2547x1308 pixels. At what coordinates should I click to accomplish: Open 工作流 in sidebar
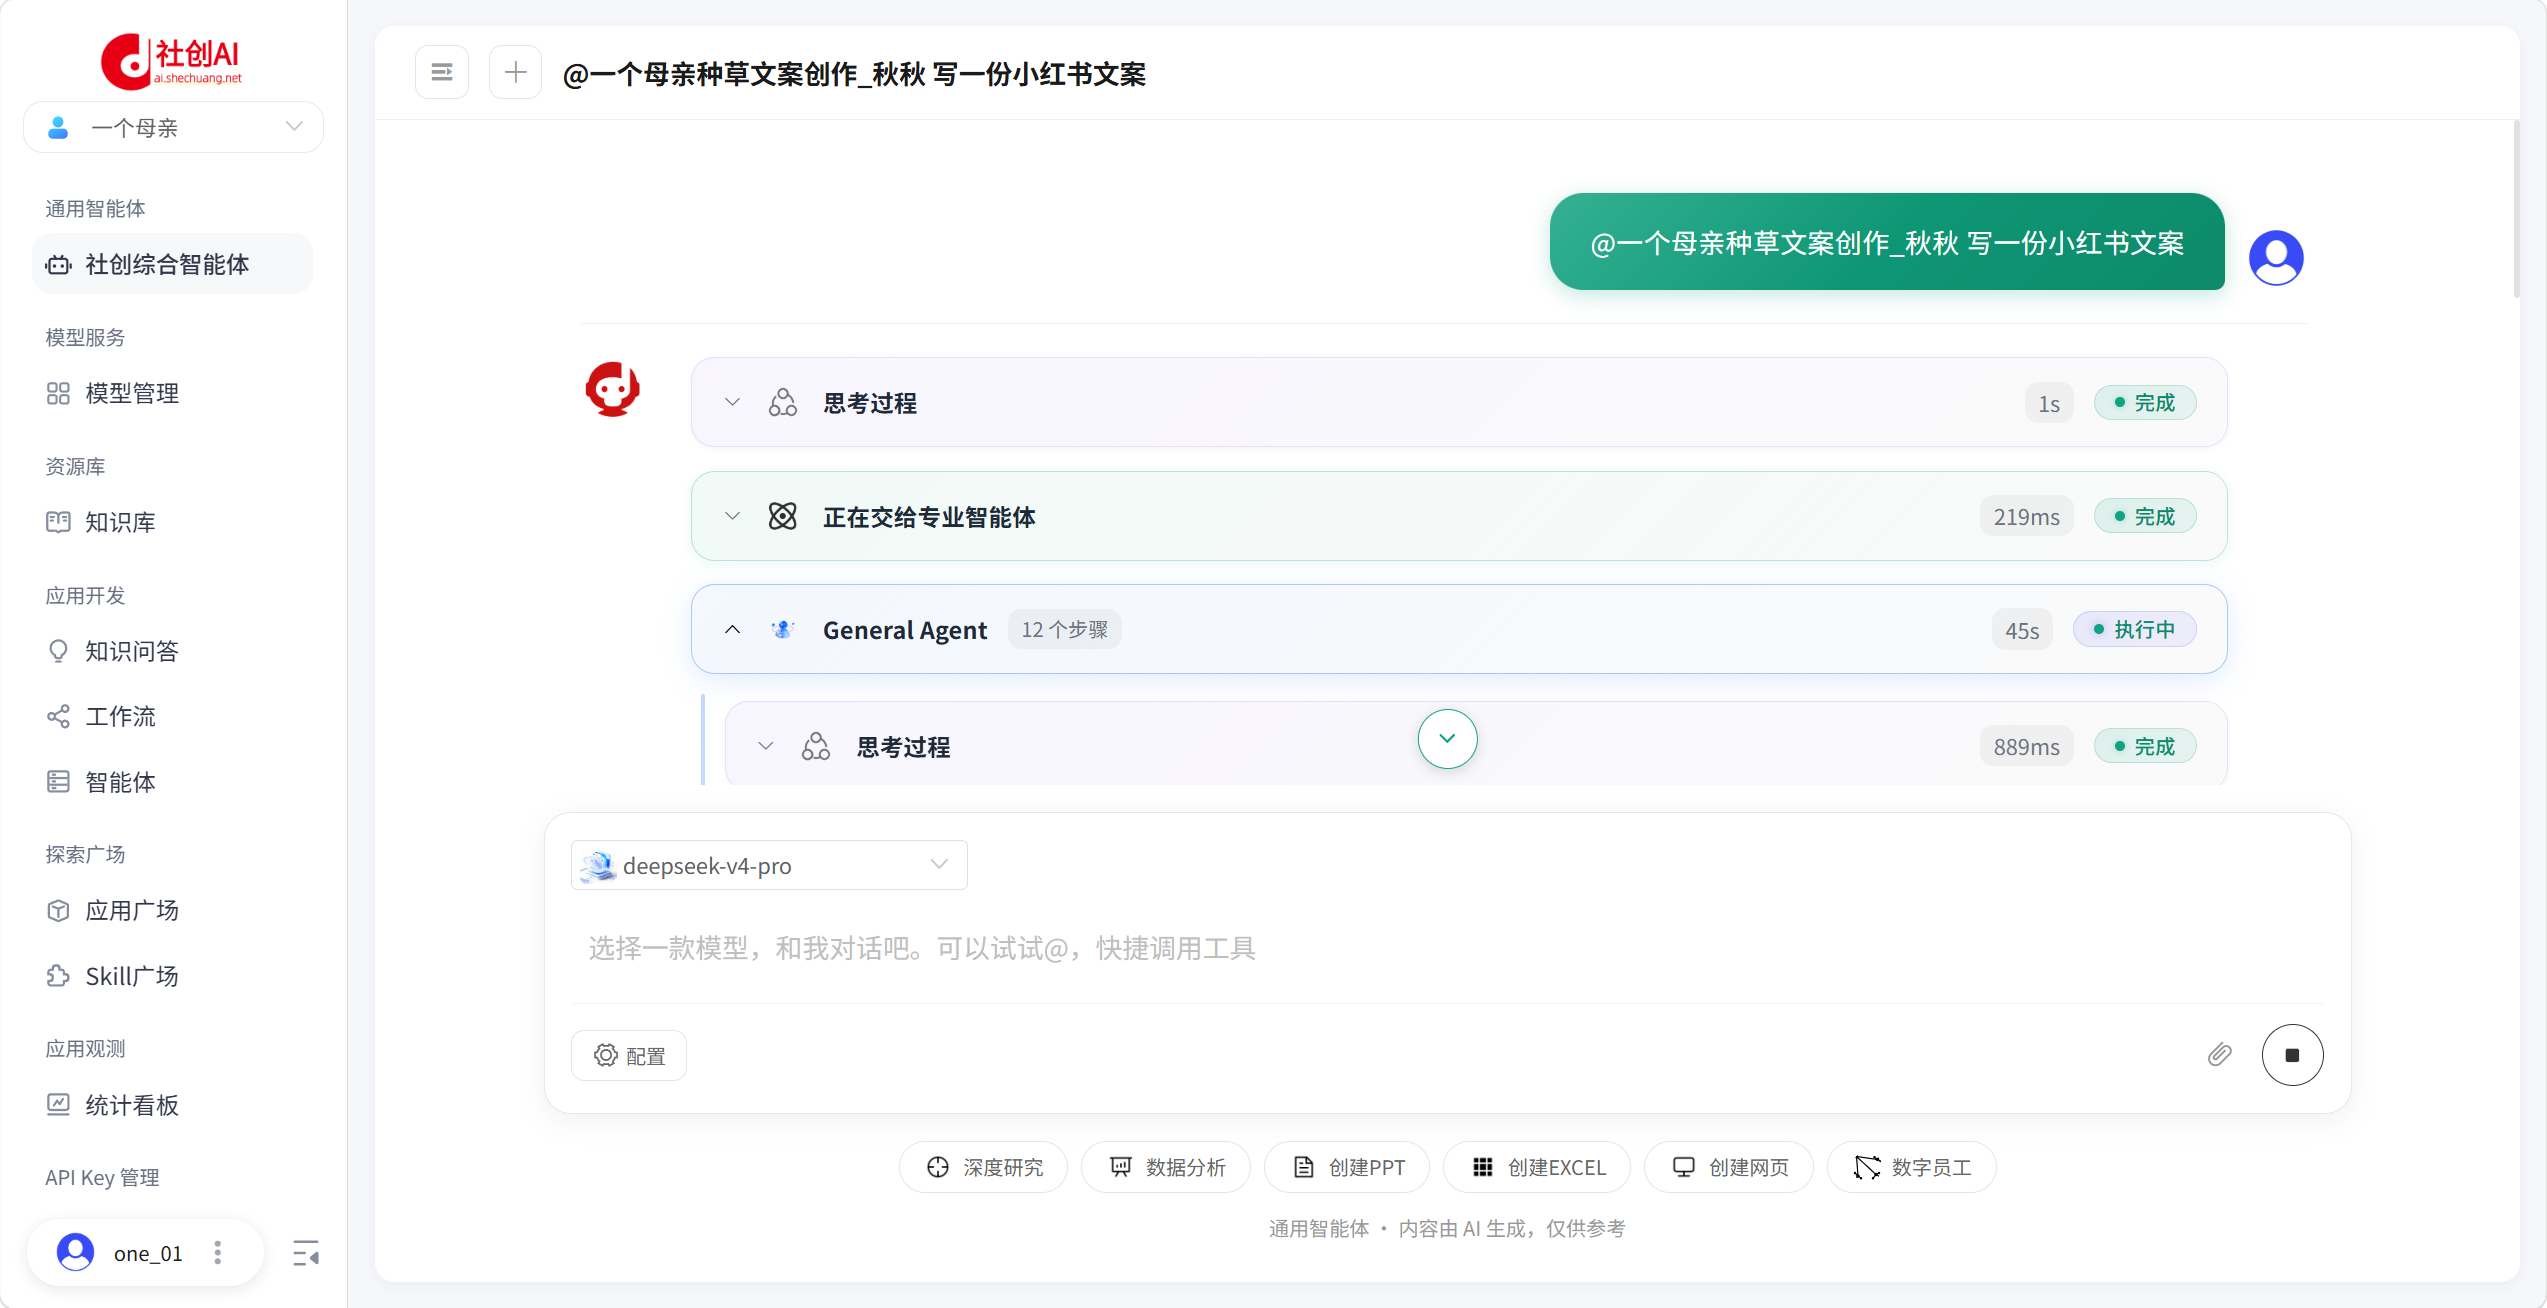172,716
